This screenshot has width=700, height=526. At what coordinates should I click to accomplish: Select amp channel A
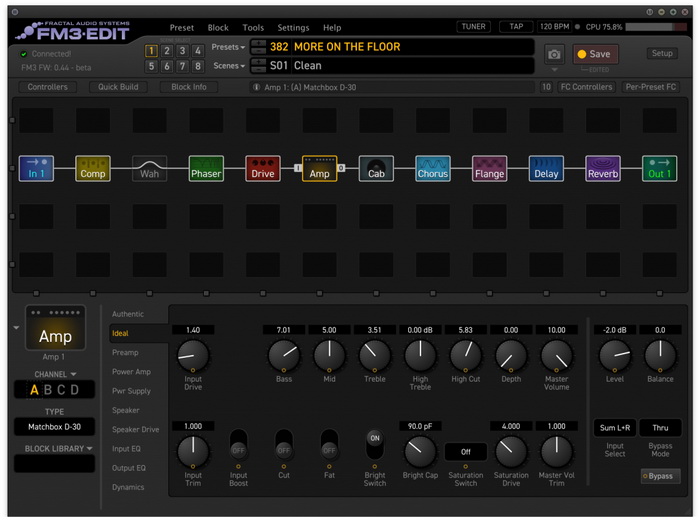pos(34,390)
